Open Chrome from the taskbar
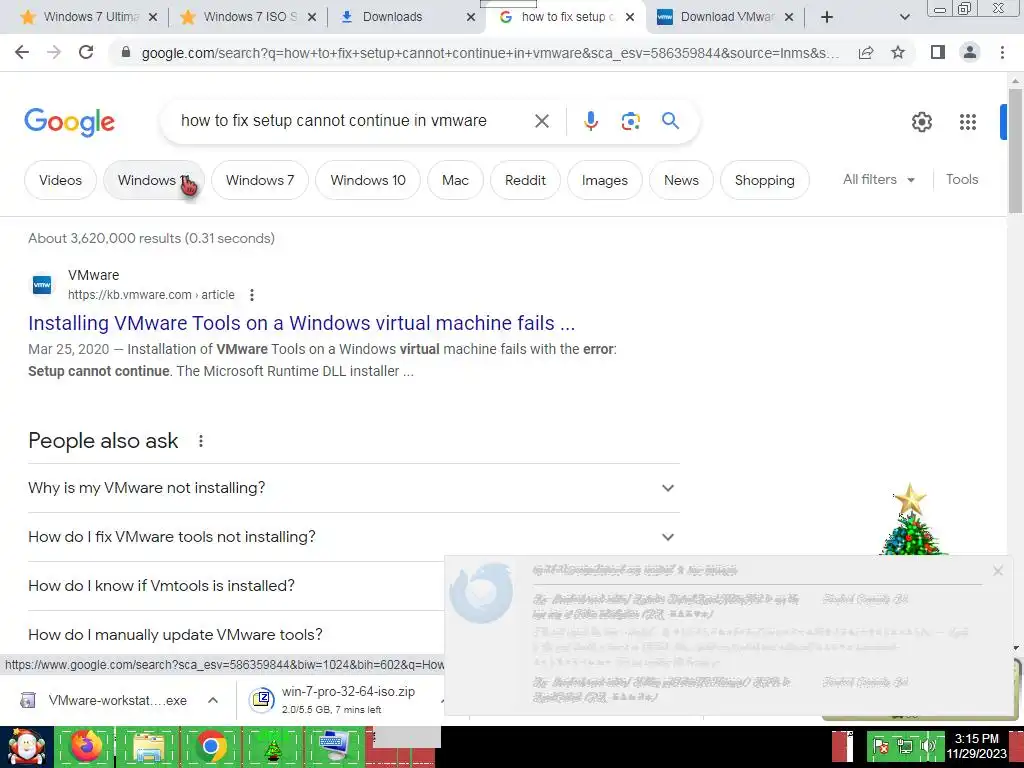 coord(210,746)
